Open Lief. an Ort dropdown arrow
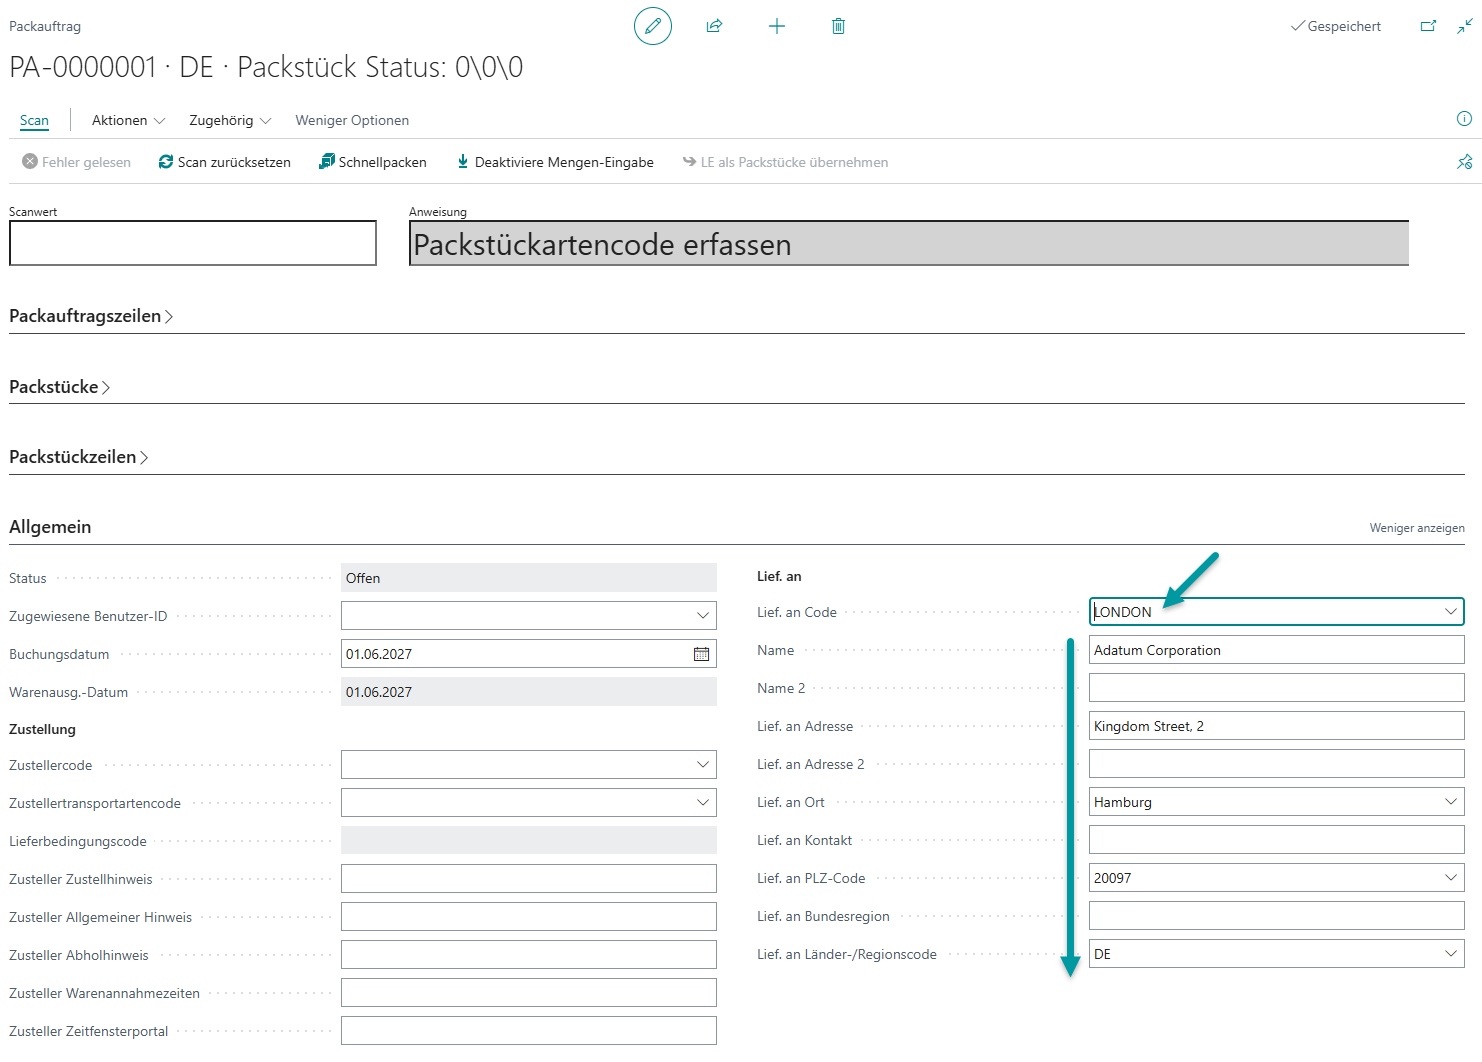1482x1062 pixels. pyautogui.click(x=1450, y=802)
